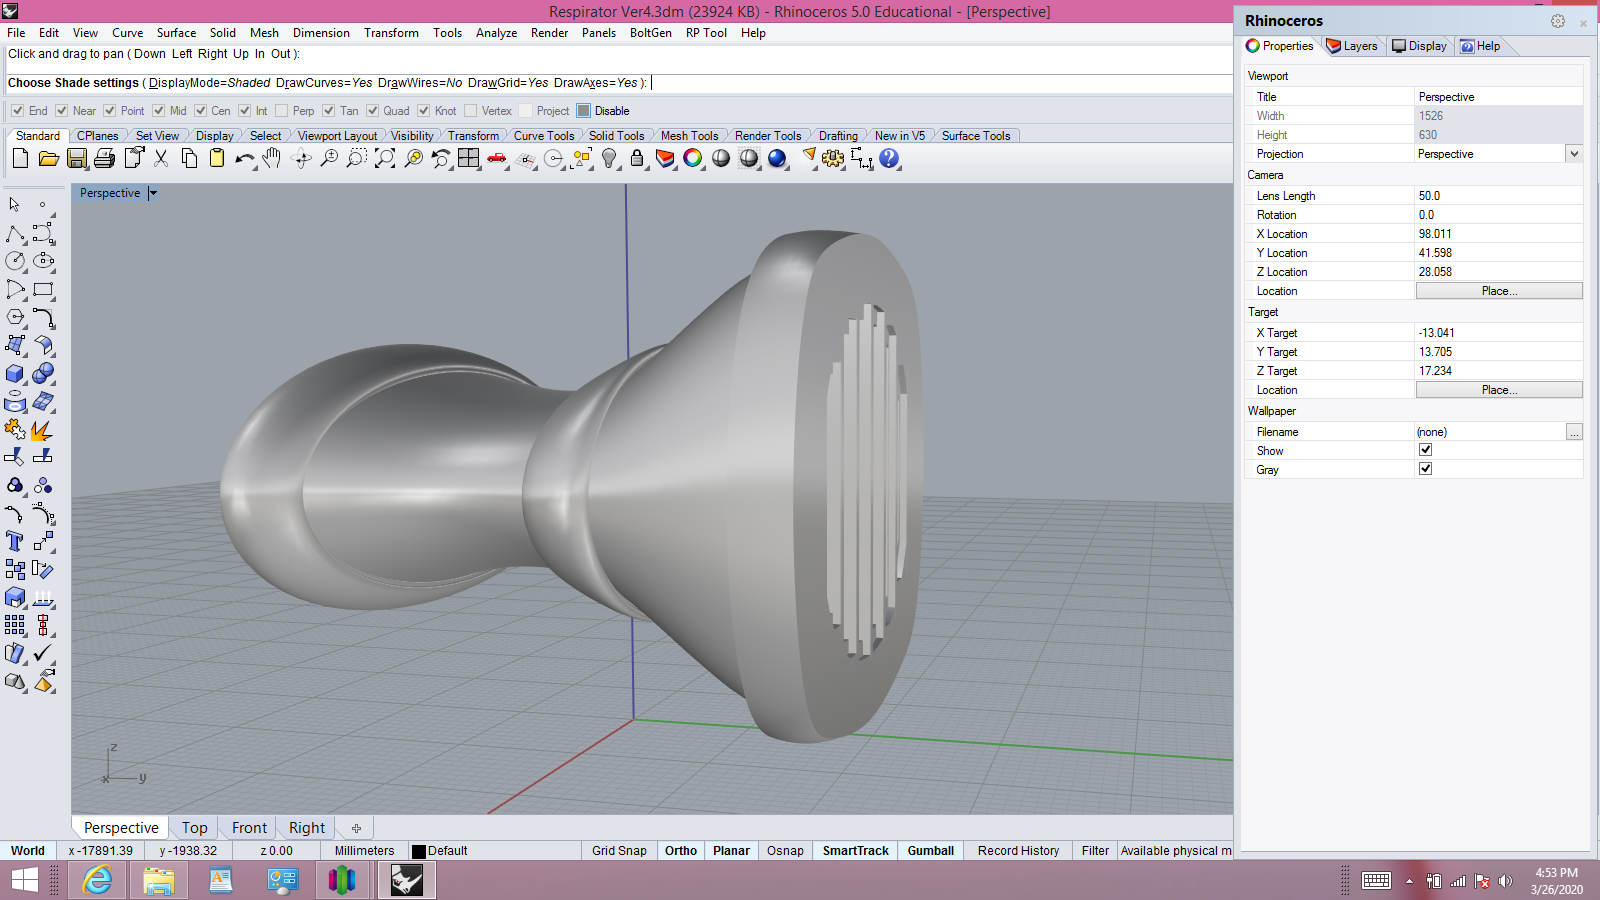Image resolution: width=1600 pixels, height=900 pixels.
Task: Toggle the Quad osnap checkbox
Action: click(373, 111)
